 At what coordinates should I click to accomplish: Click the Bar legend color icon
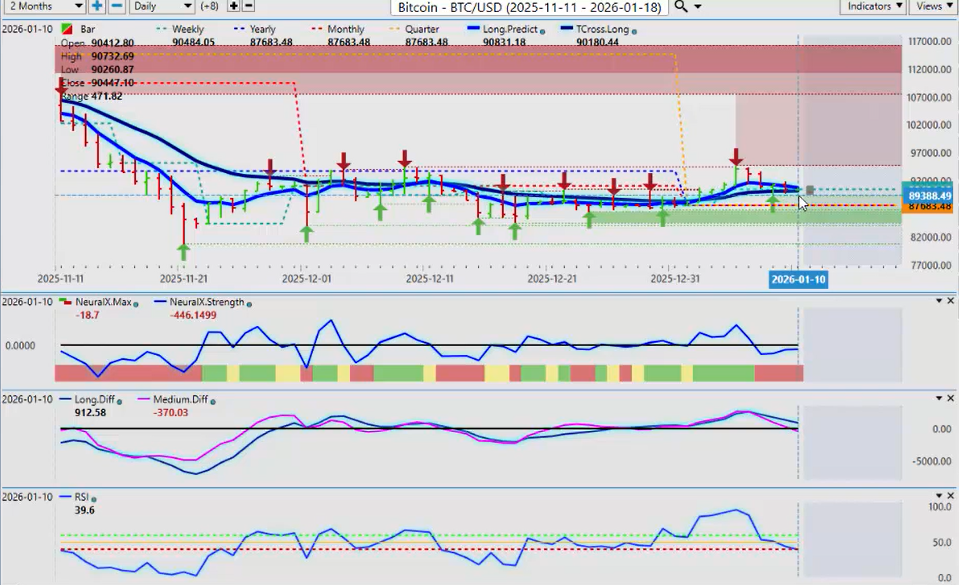67,30
